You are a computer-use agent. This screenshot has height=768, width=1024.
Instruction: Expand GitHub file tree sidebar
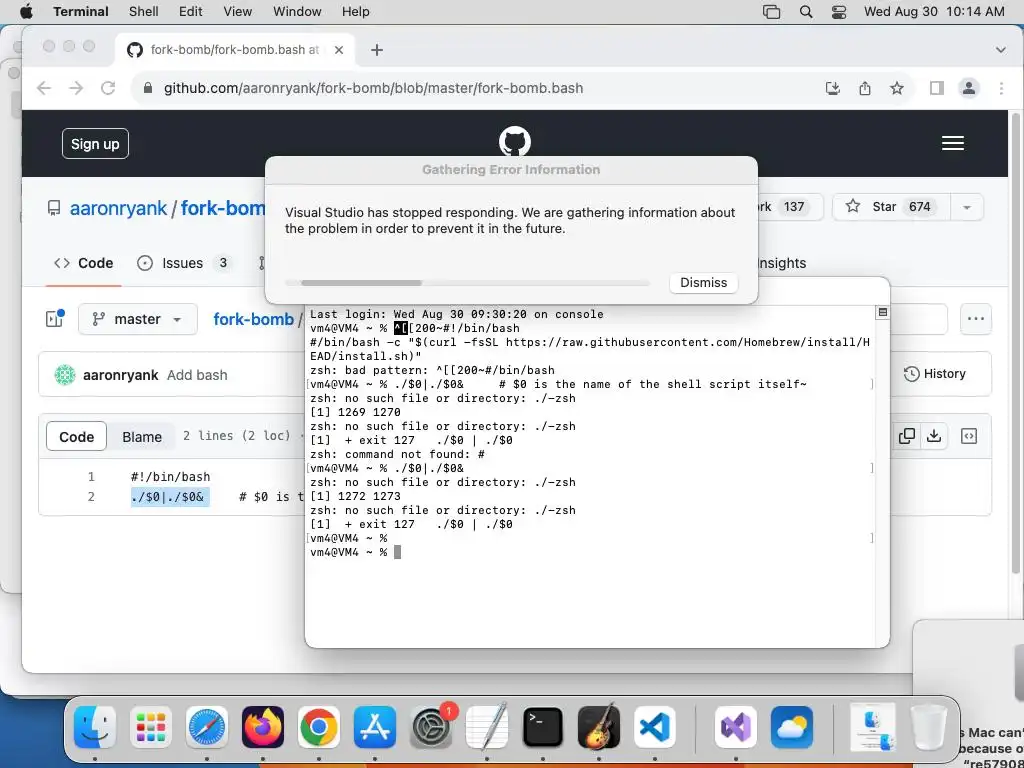coord(55,319)
